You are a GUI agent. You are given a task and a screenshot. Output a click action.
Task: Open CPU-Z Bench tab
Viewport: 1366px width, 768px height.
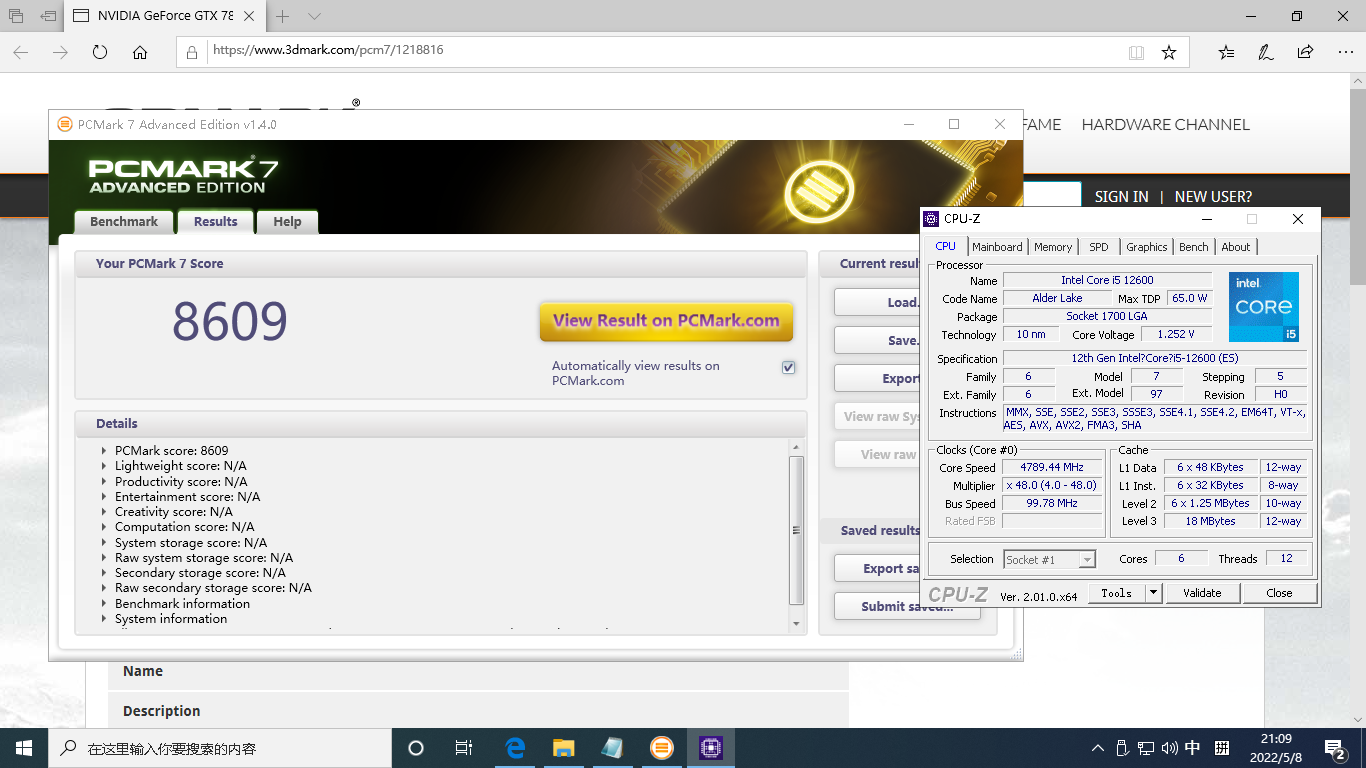coord(1194,247)
